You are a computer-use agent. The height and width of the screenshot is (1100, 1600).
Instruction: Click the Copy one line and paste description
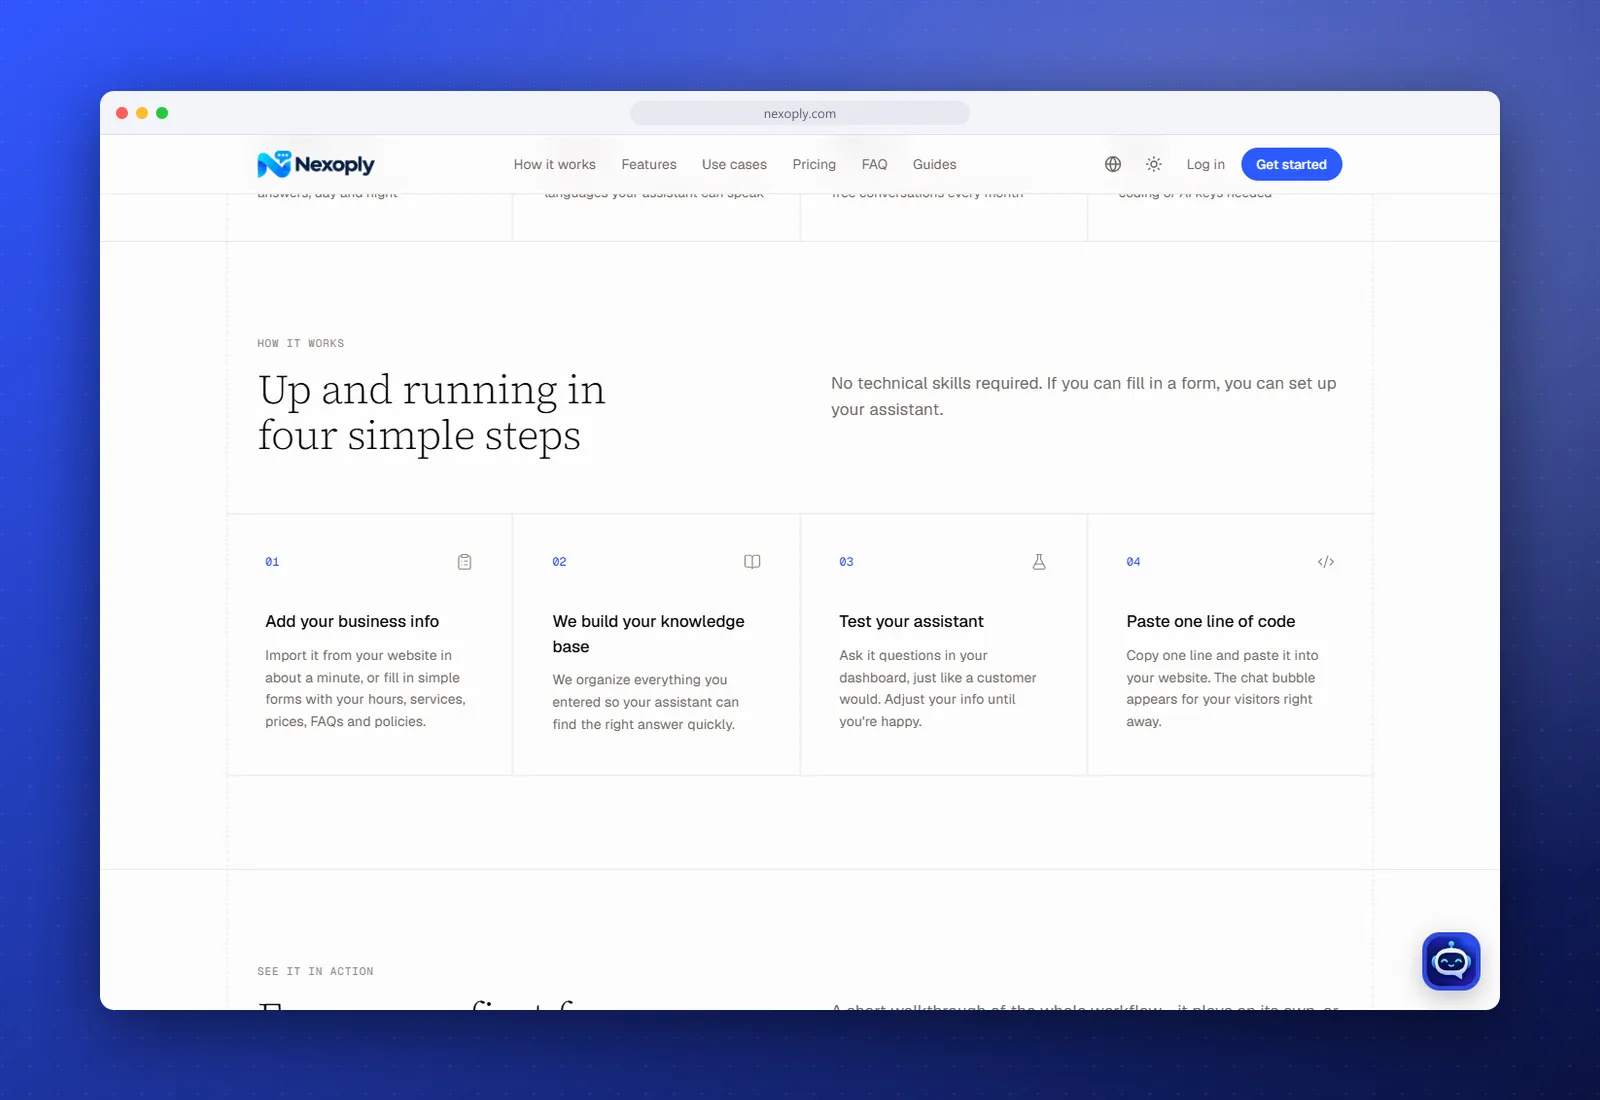pos(1222,688)
